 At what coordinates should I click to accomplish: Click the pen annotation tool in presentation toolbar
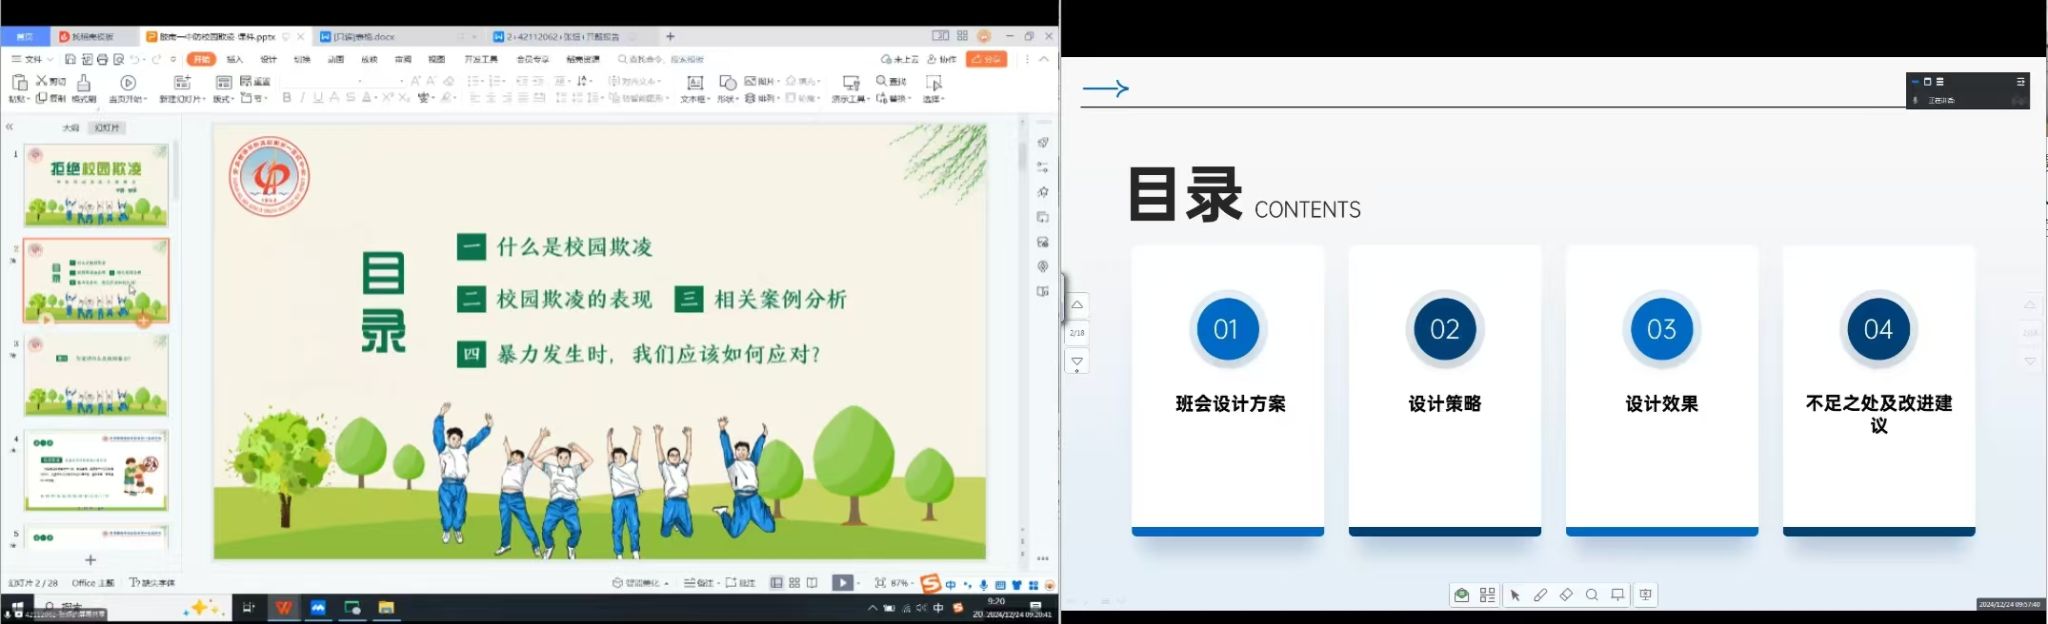[x=1540, y=595]
